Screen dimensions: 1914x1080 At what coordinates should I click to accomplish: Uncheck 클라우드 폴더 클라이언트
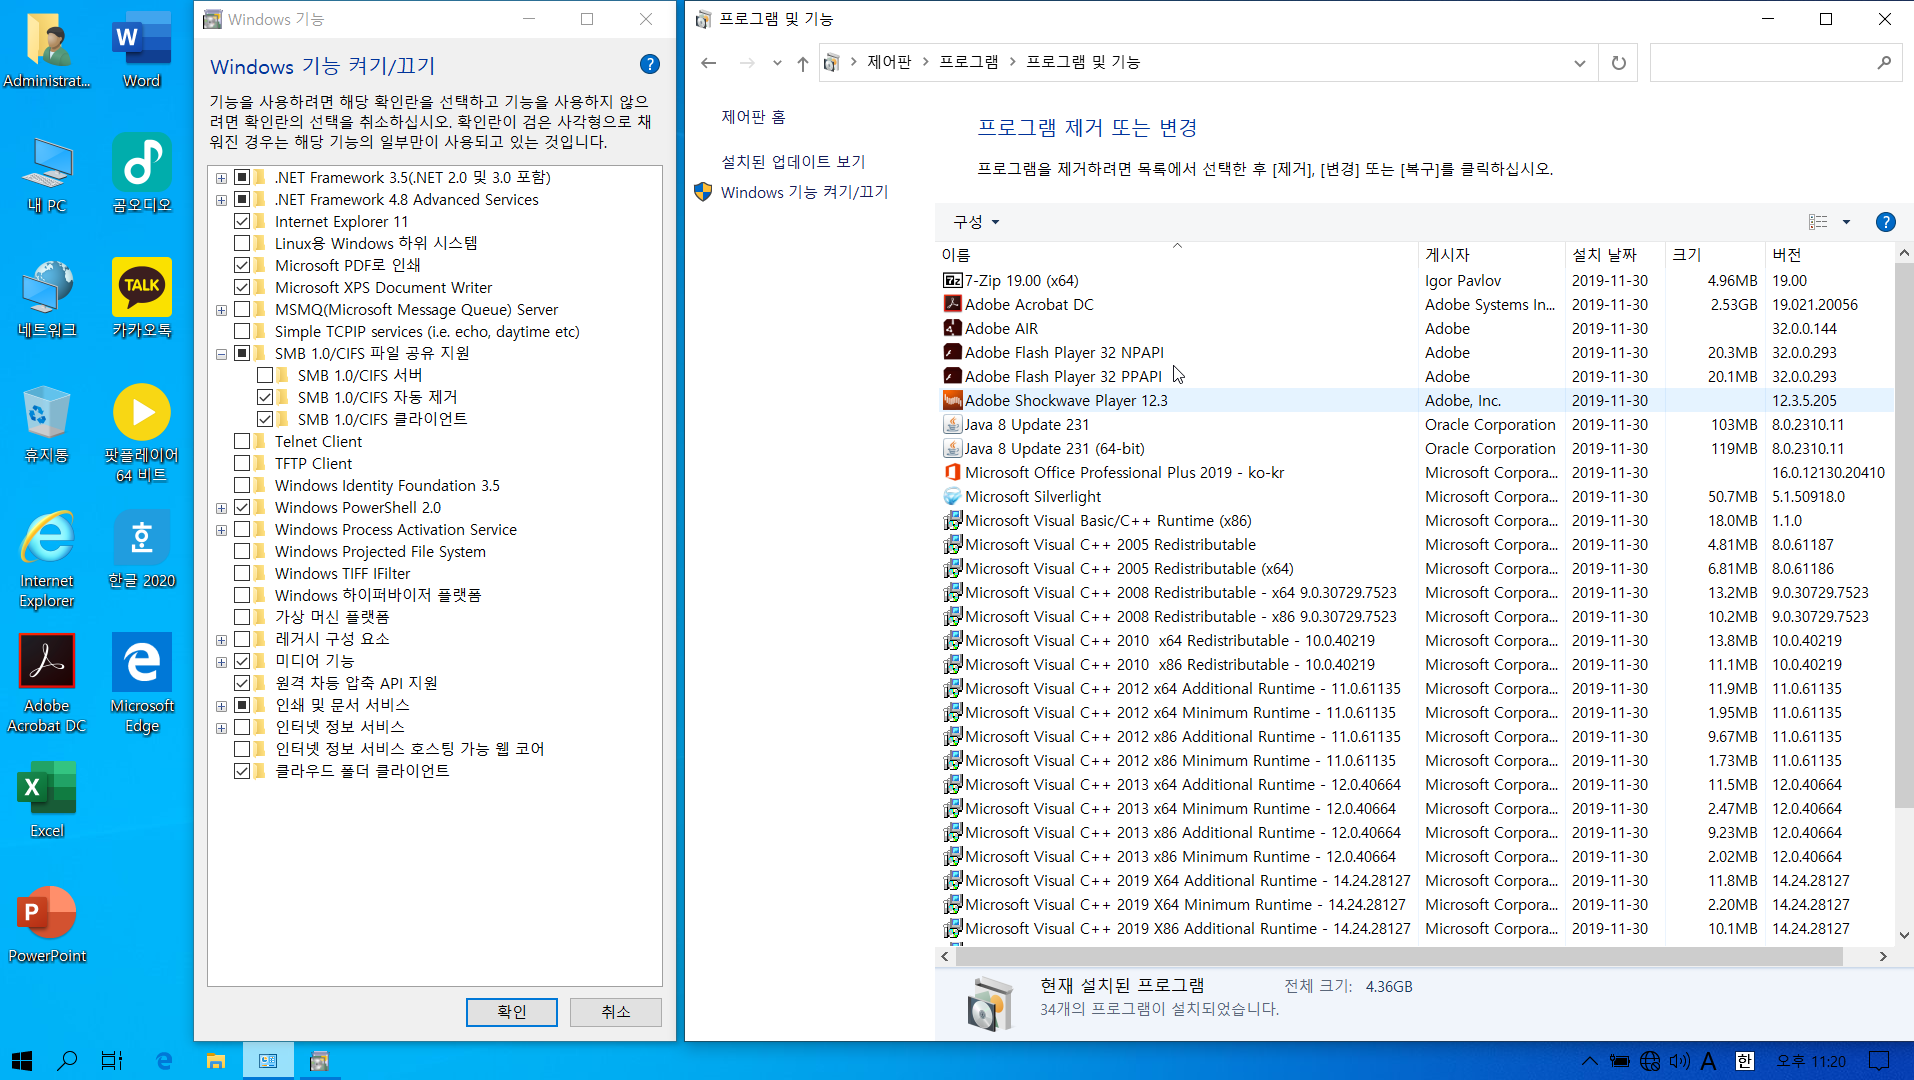[x=242, y=771]
